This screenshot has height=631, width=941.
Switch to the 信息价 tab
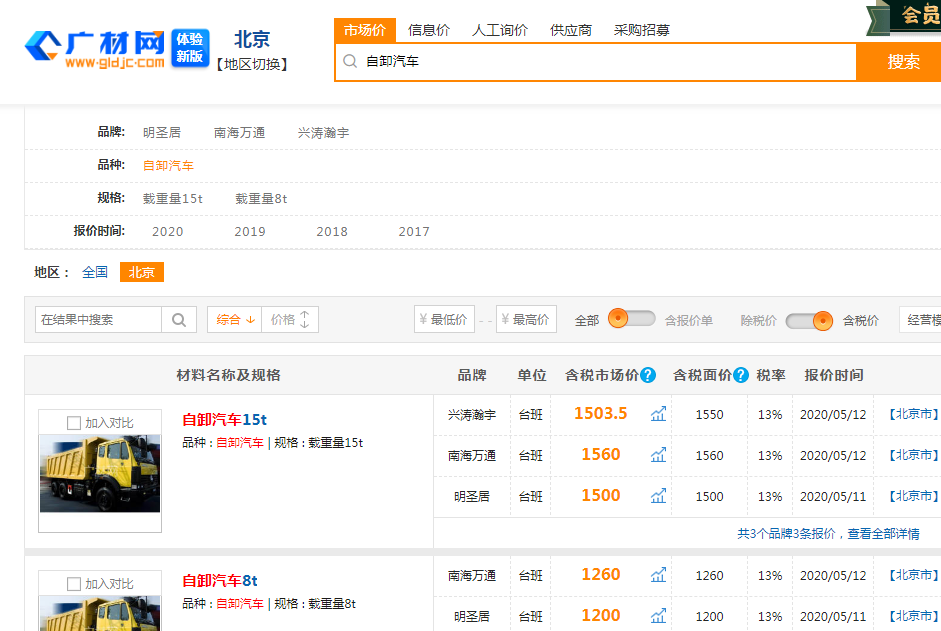pos(429,30)
